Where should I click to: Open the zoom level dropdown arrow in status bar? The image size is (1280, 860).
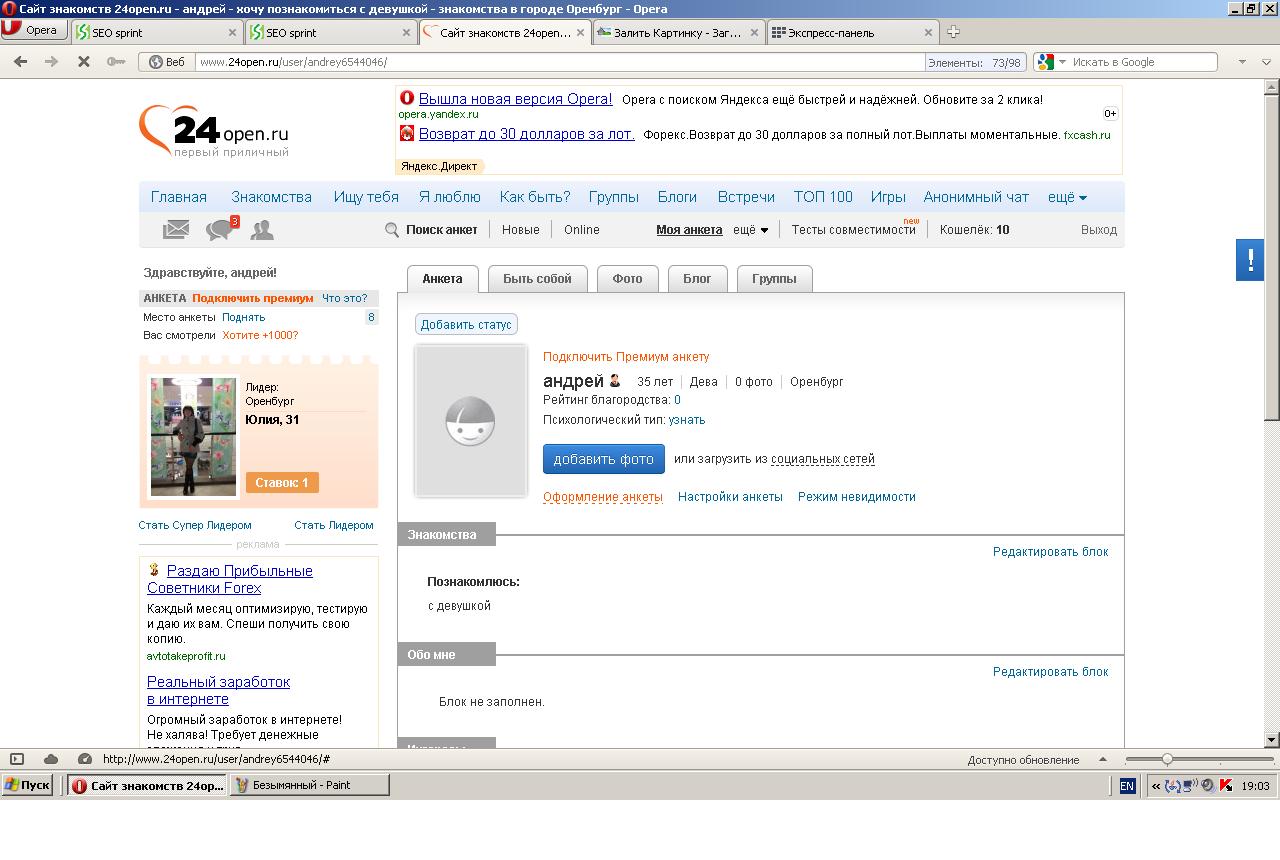(1104, 759)
